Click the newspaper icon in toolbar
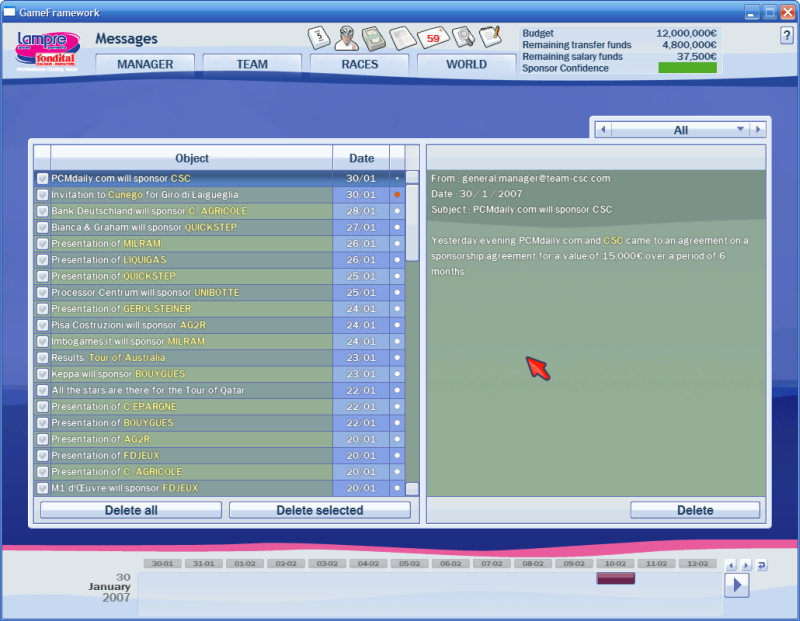Screen dimensions: 800x621 click(403, 39)
